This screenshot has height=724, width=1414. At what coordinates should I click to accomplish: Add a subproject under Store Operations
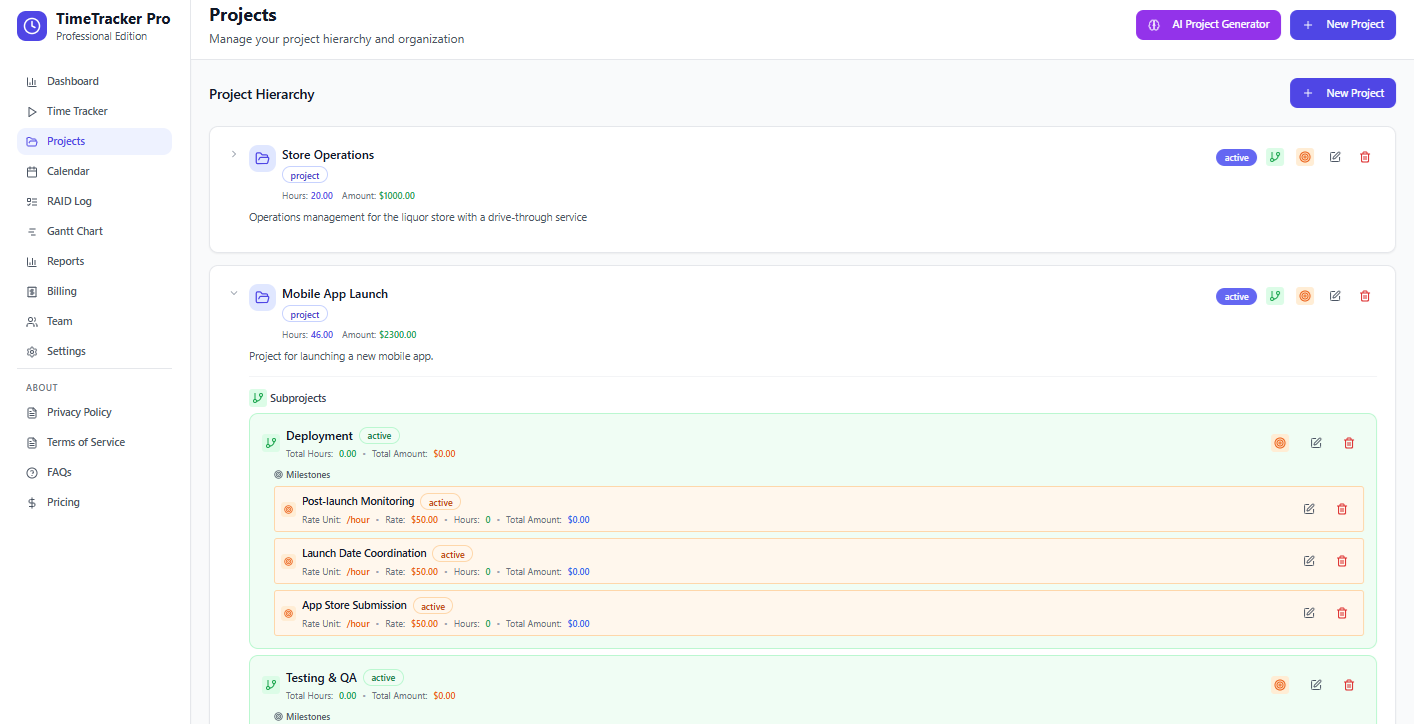pyautogui.click(x=1274, y=157)
